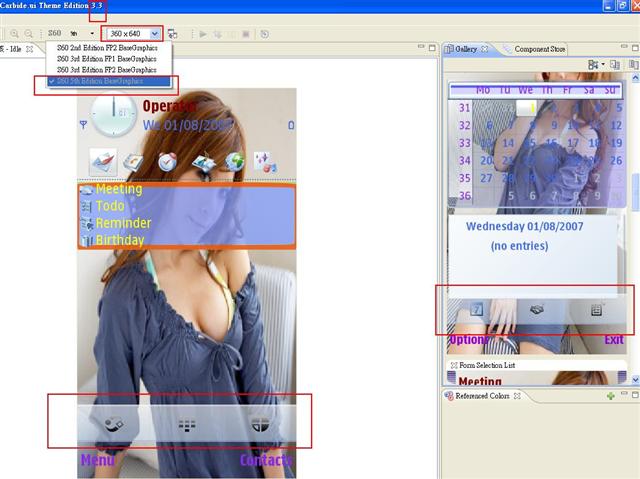Click the Referenced Colors green add icon
The image size is (640, 479).
tap(611, 396)
